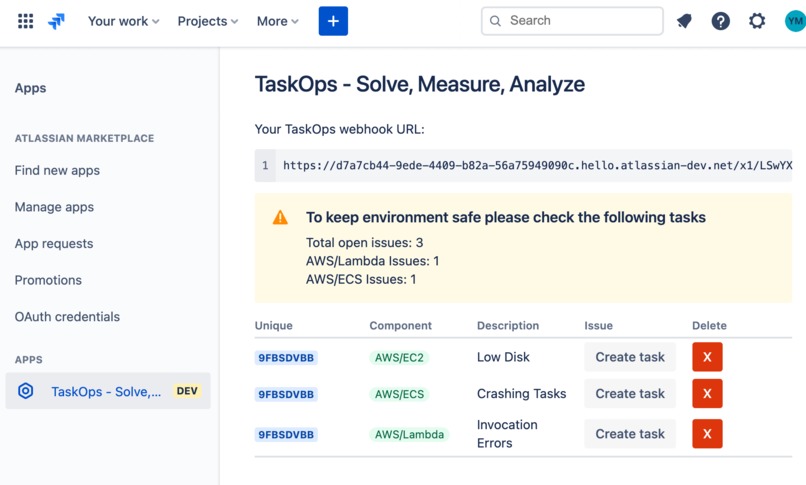This screenshot has width=806, height=485.
Task: Click the Apps sidebar heading
Action: coord(30,88)
